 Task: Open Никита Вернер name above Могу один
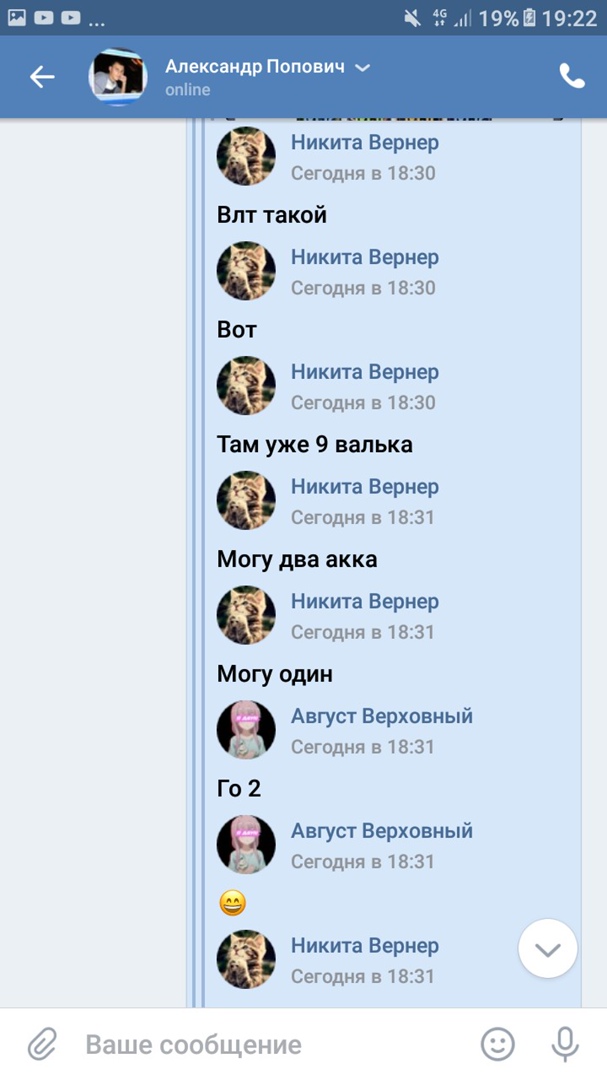tap(364, 602)
